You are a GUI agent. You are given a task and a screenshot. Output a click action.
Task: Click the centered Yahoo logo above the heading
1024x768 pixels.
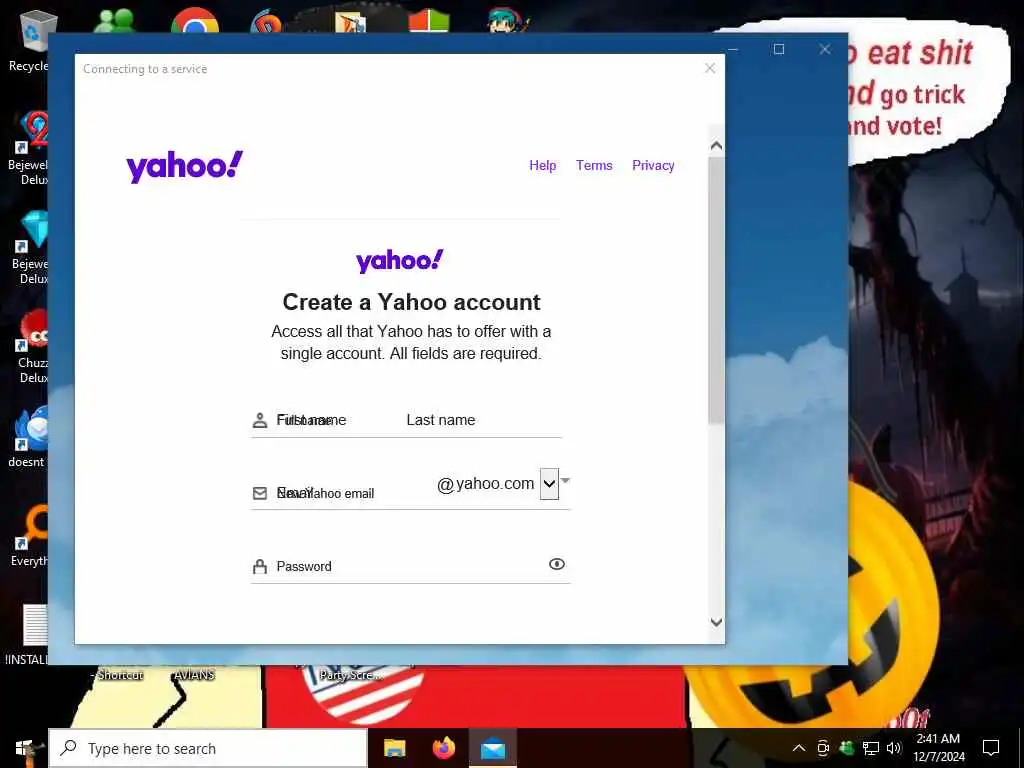coord(400,261)
